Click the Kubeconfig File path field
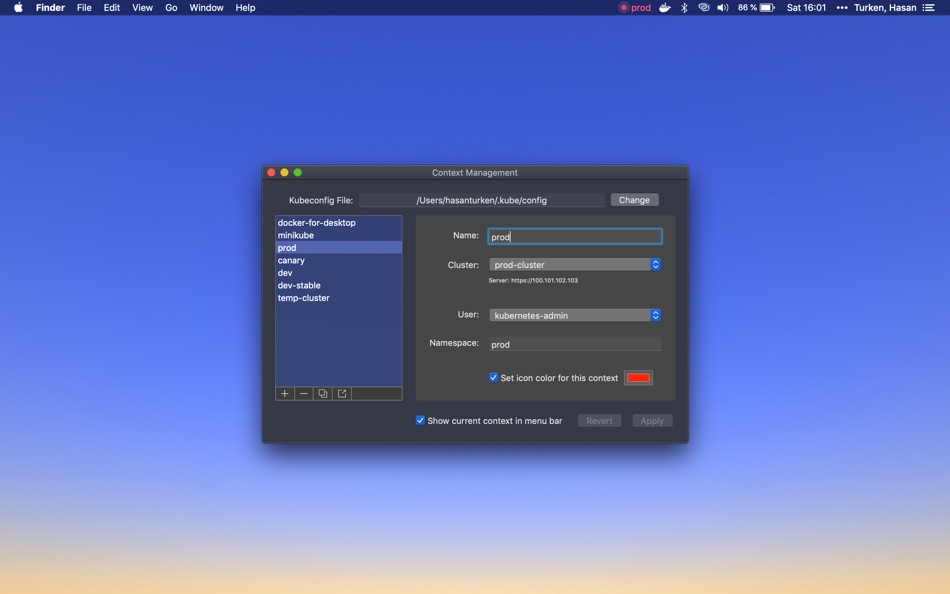Image resolution: width=950 pixels, height=594 pixels. coord(482,200)
